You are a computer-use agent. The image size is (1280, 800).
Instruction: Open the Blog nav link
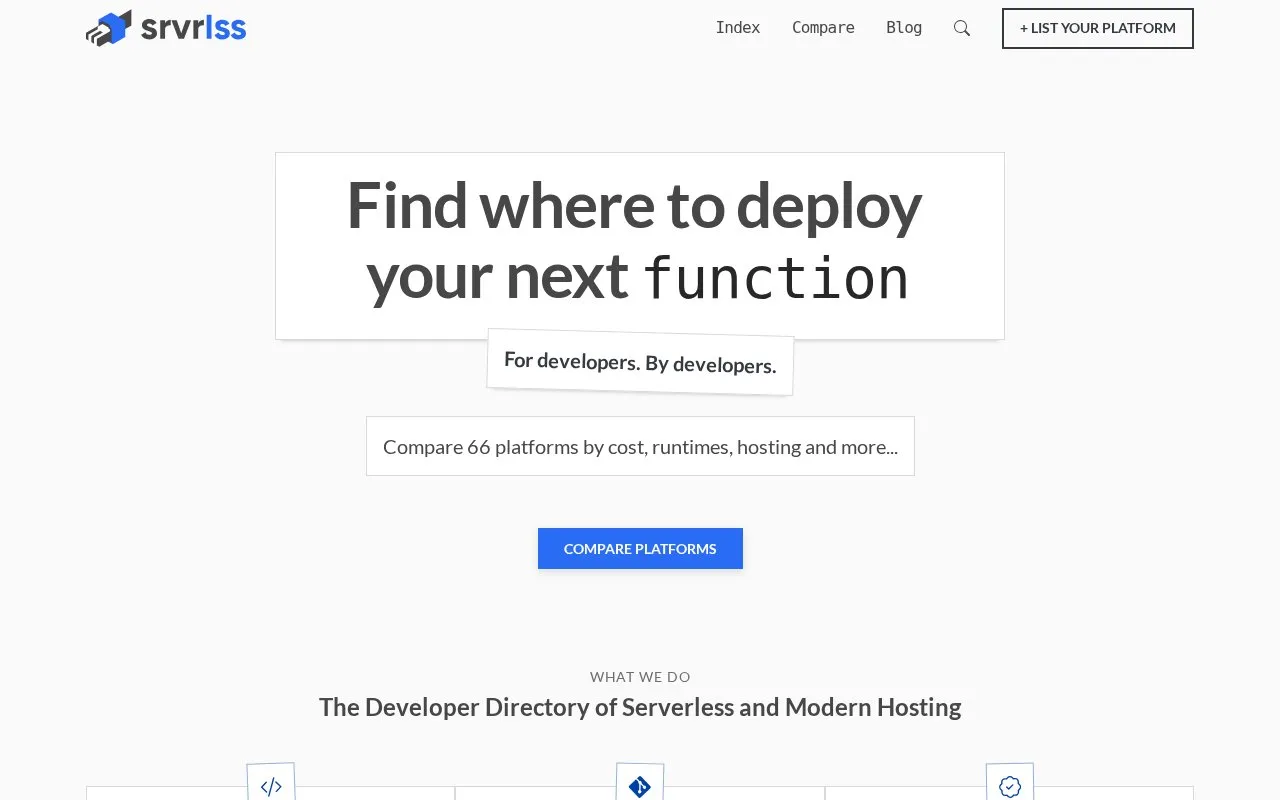point(904,28)
